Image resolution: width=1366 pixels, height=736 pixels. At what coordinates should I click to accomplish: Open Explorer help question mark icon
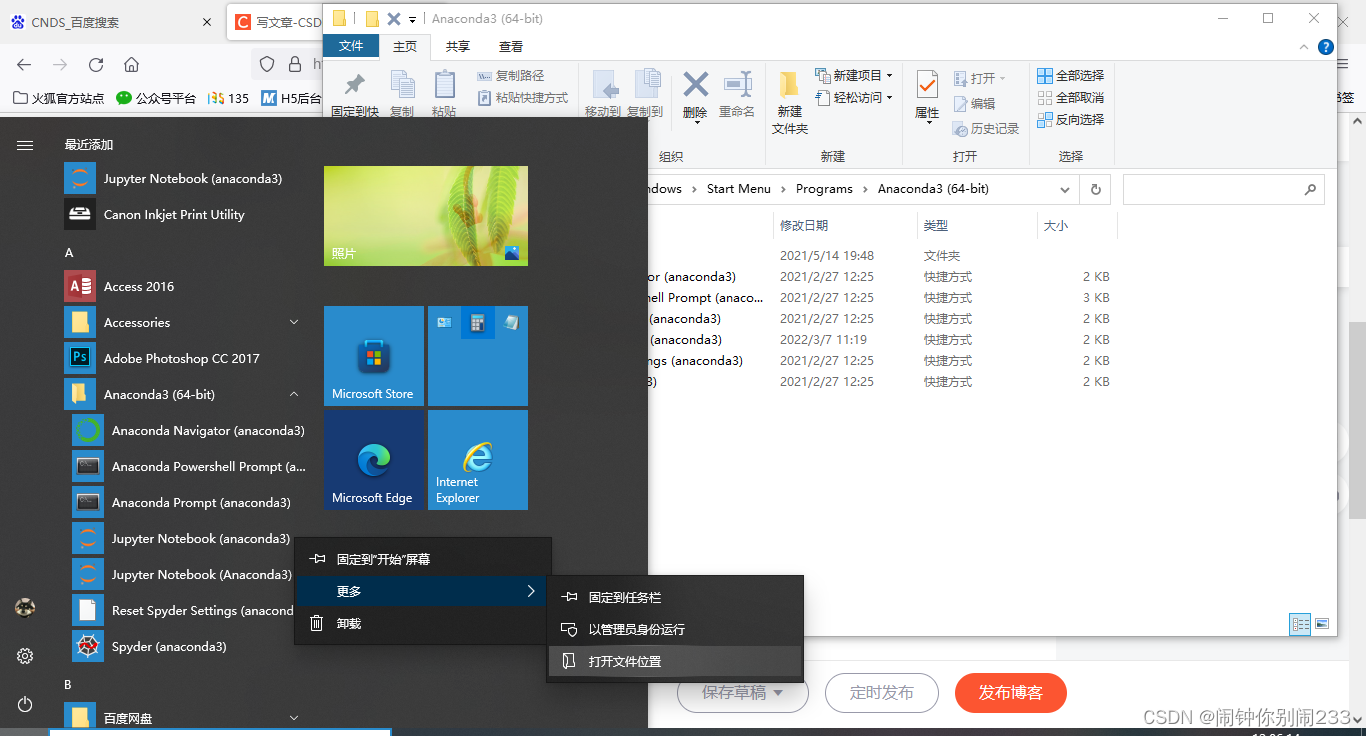click(1326, 47)
